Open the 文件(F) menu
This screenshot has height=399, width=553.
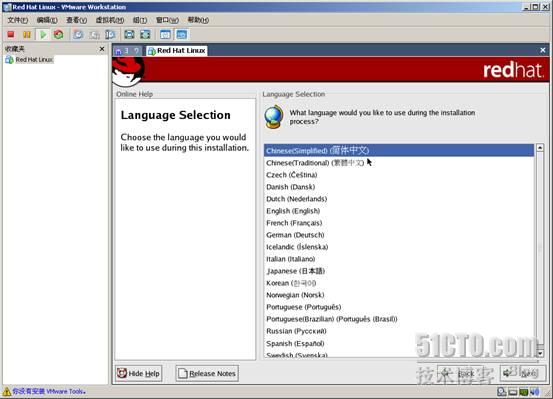(x=18, y=20)
